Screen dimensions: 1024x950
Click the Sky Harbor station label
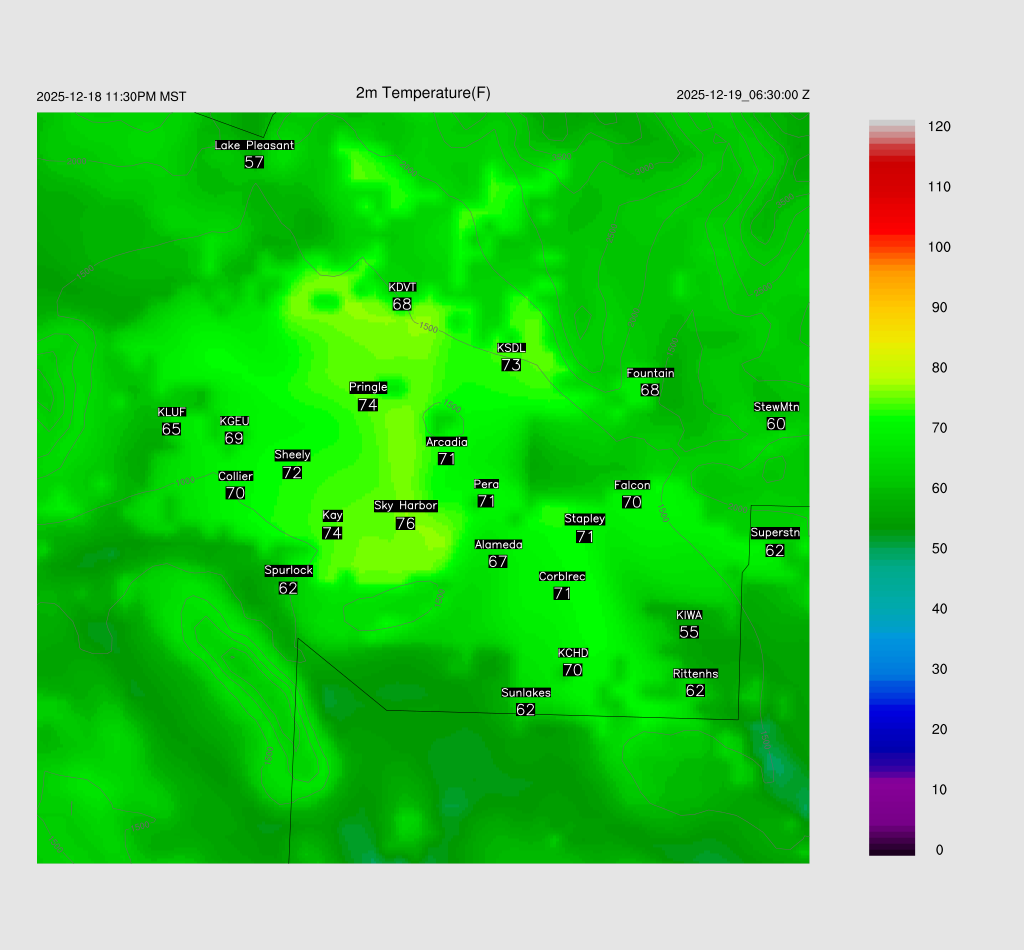point(405,506)
